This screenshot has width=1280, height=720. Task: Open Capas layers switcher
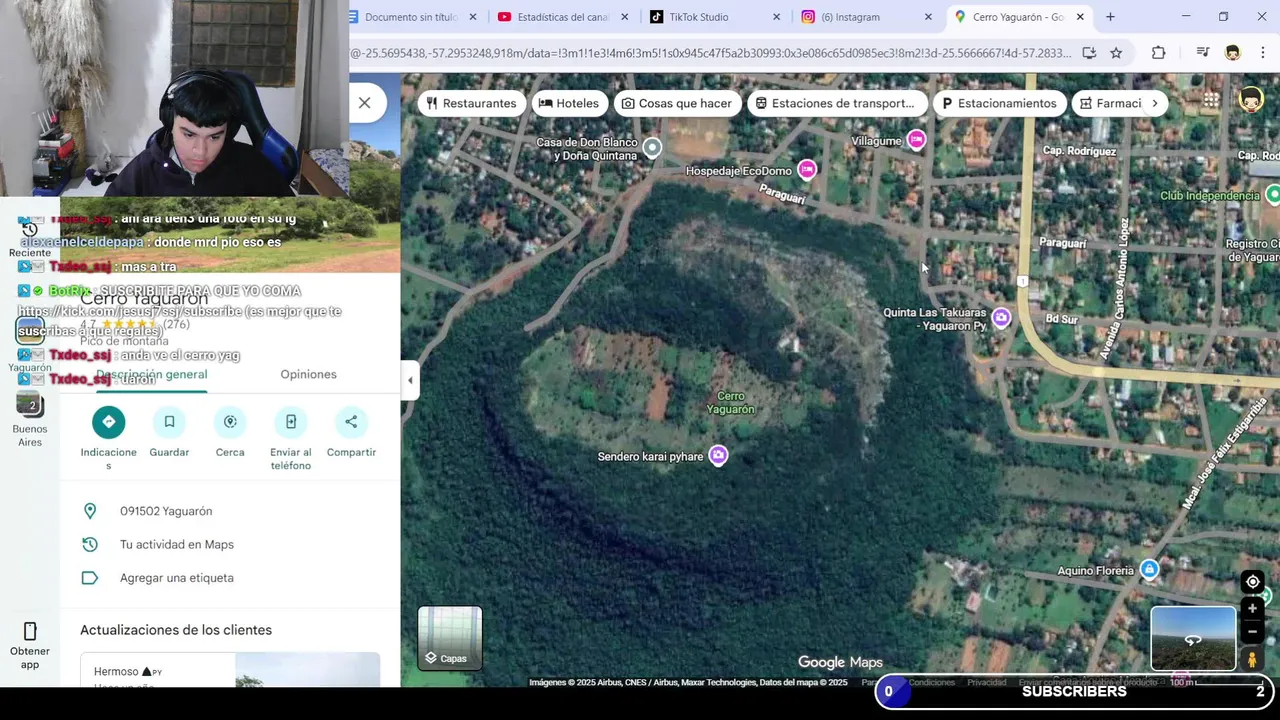pos(450,637)
